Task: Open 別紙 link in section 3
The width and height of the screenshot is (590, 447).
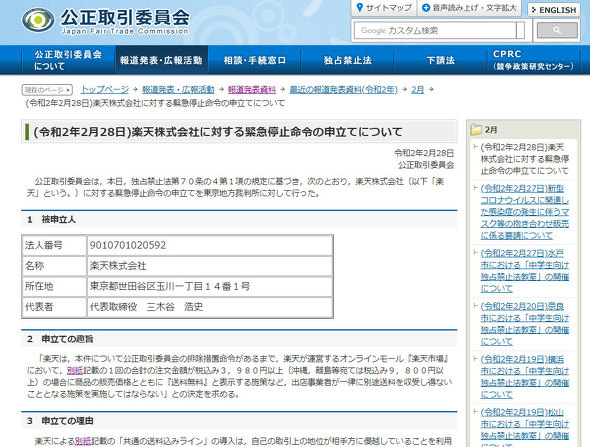Action: [82, 441]
